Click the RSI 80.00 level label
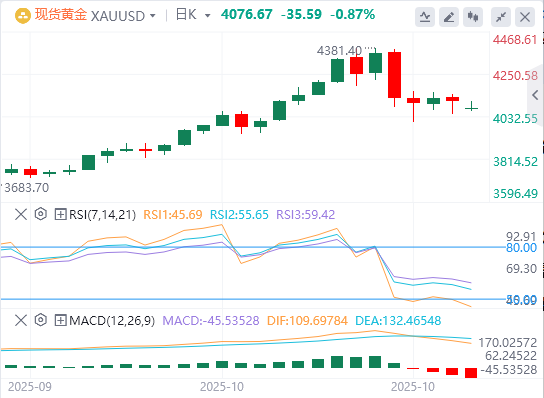The height and width of the screenshot is (398, 544). pyautogui.click(x=521, y=248)
